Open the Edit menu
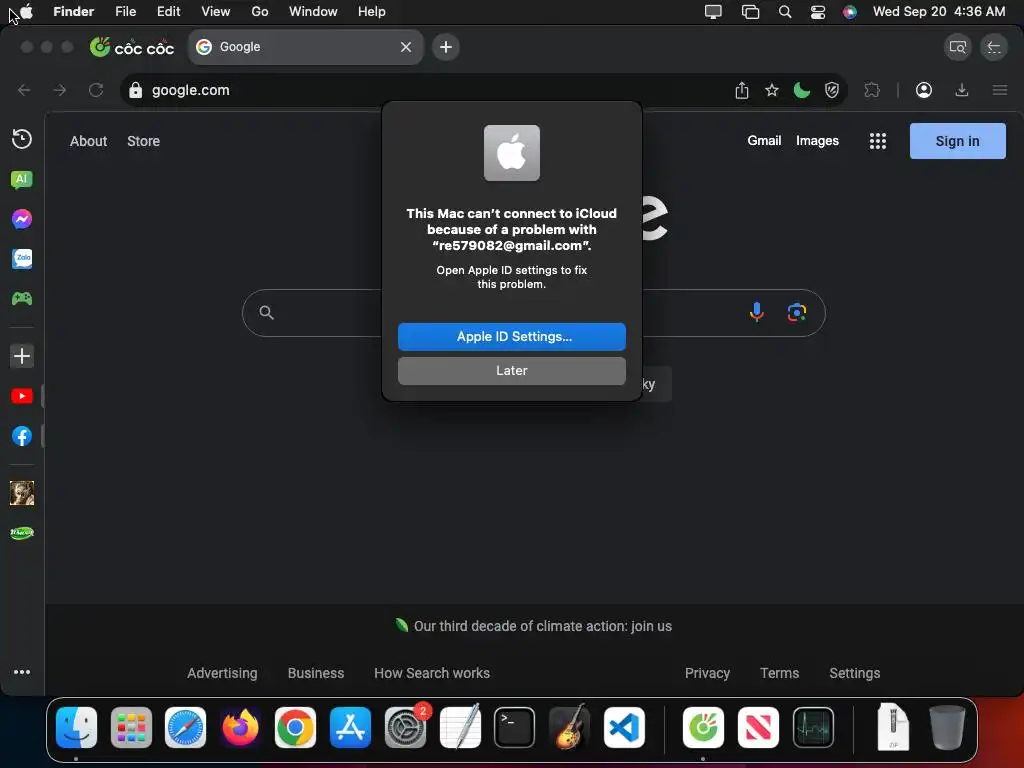 click(168, 11)
